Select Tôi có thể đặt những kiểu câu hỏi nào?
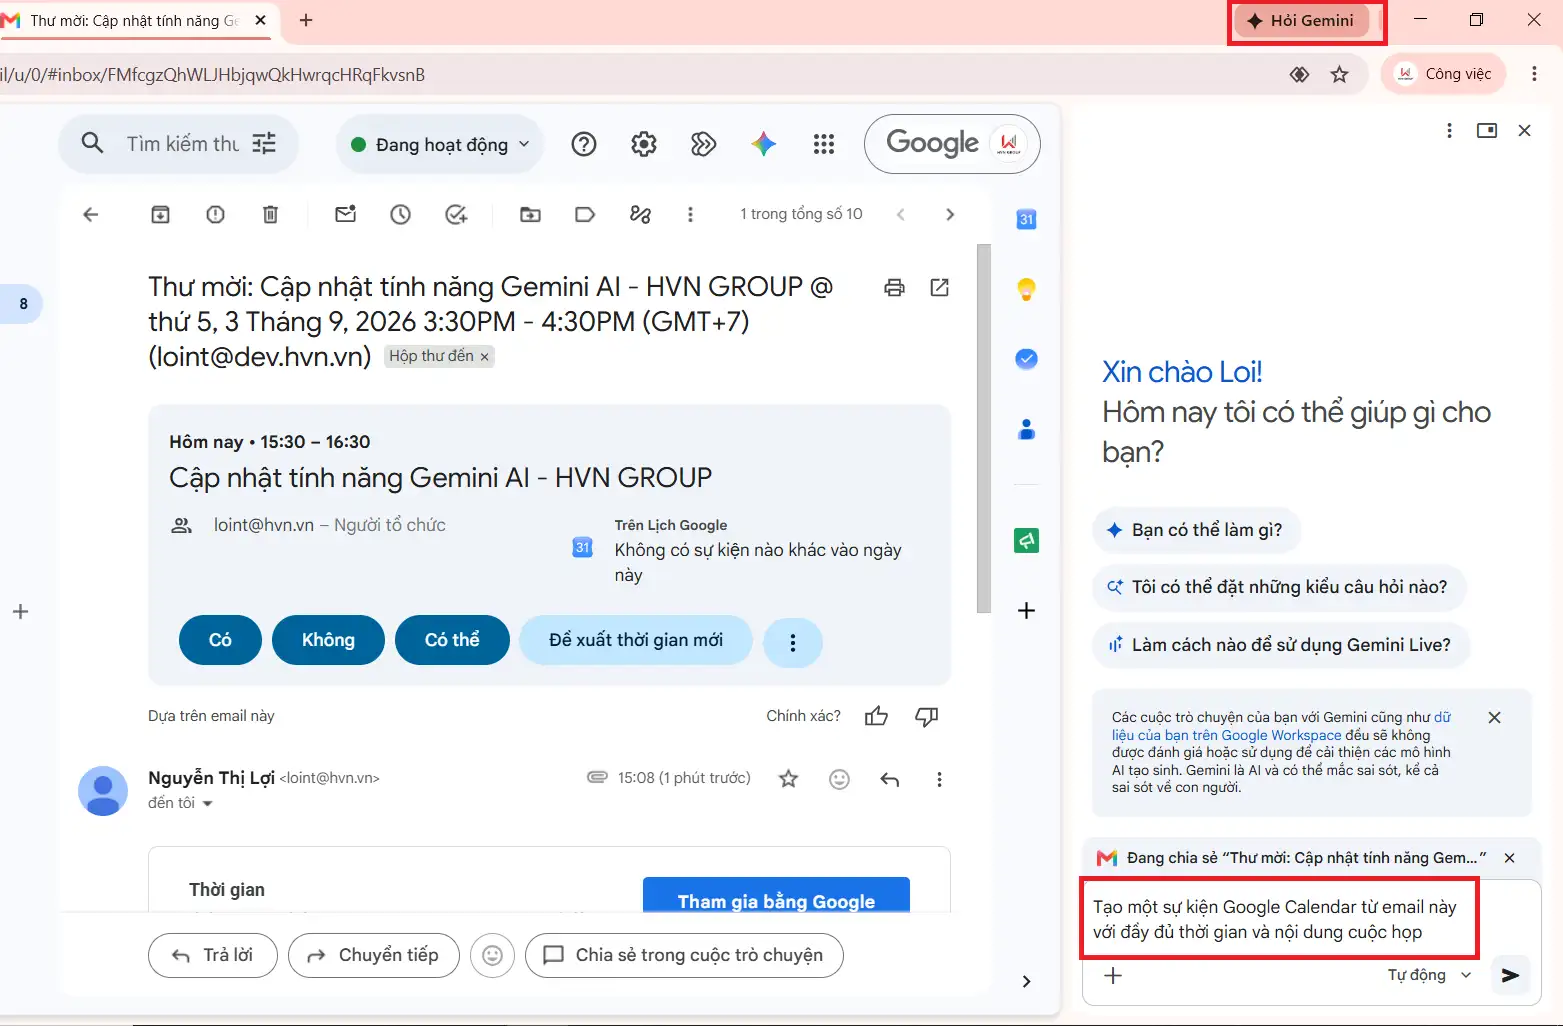 (1279, 587)
